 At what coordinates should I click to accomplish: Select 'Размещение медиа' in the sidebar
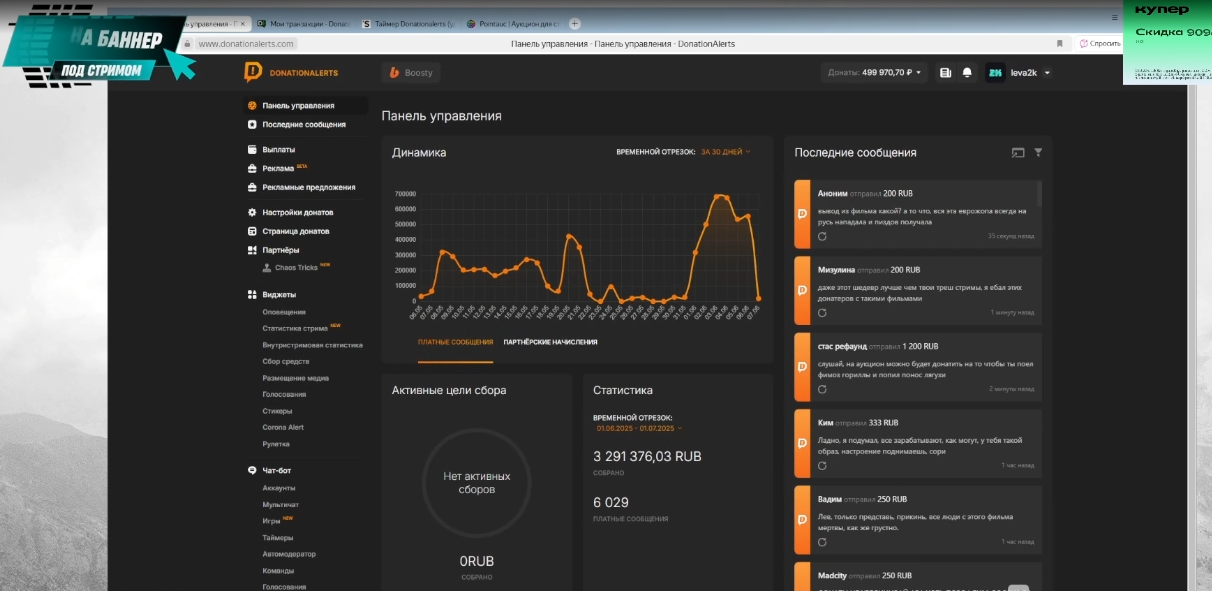coord(296,378)
